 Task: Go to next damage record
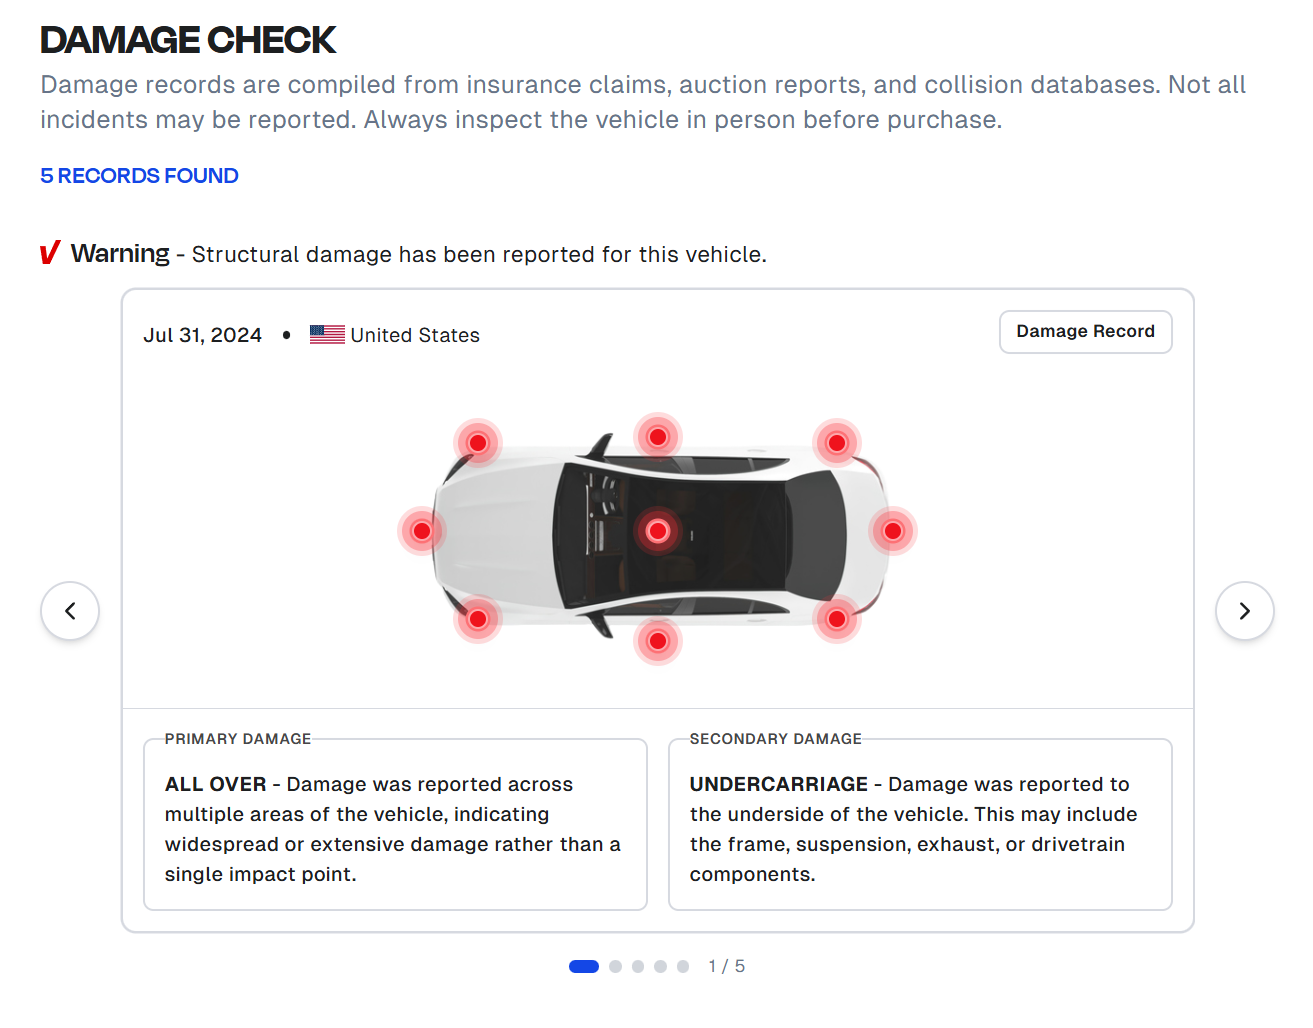coord(1244,611)
